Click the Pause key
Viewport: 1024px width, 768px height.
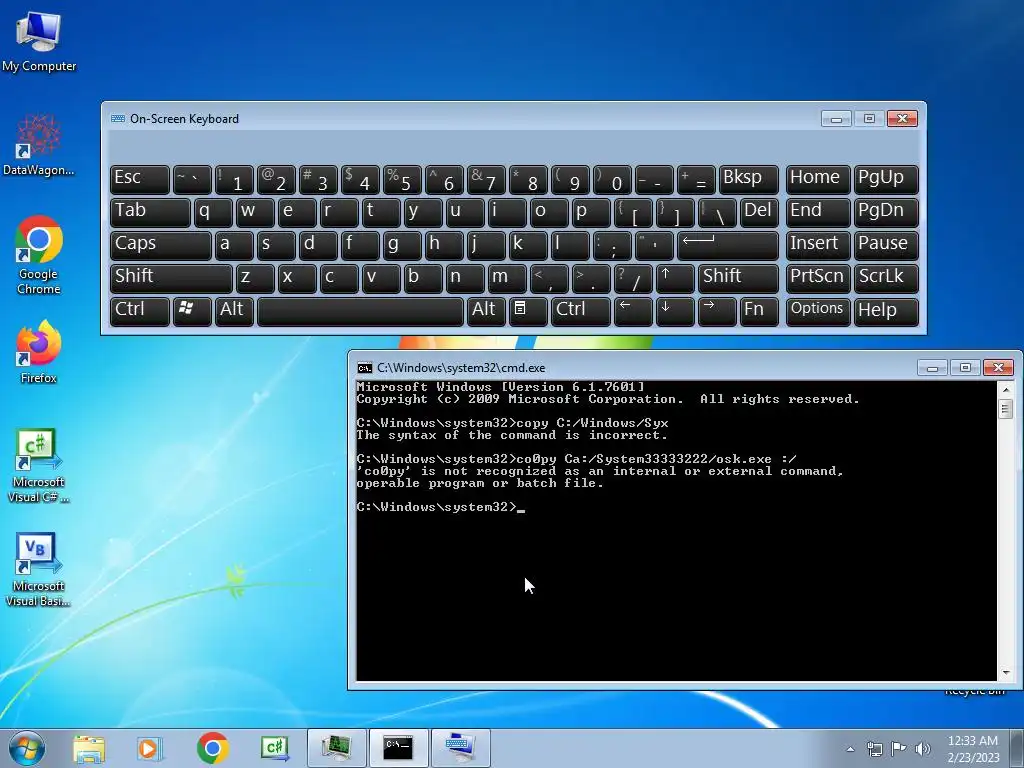886,246
